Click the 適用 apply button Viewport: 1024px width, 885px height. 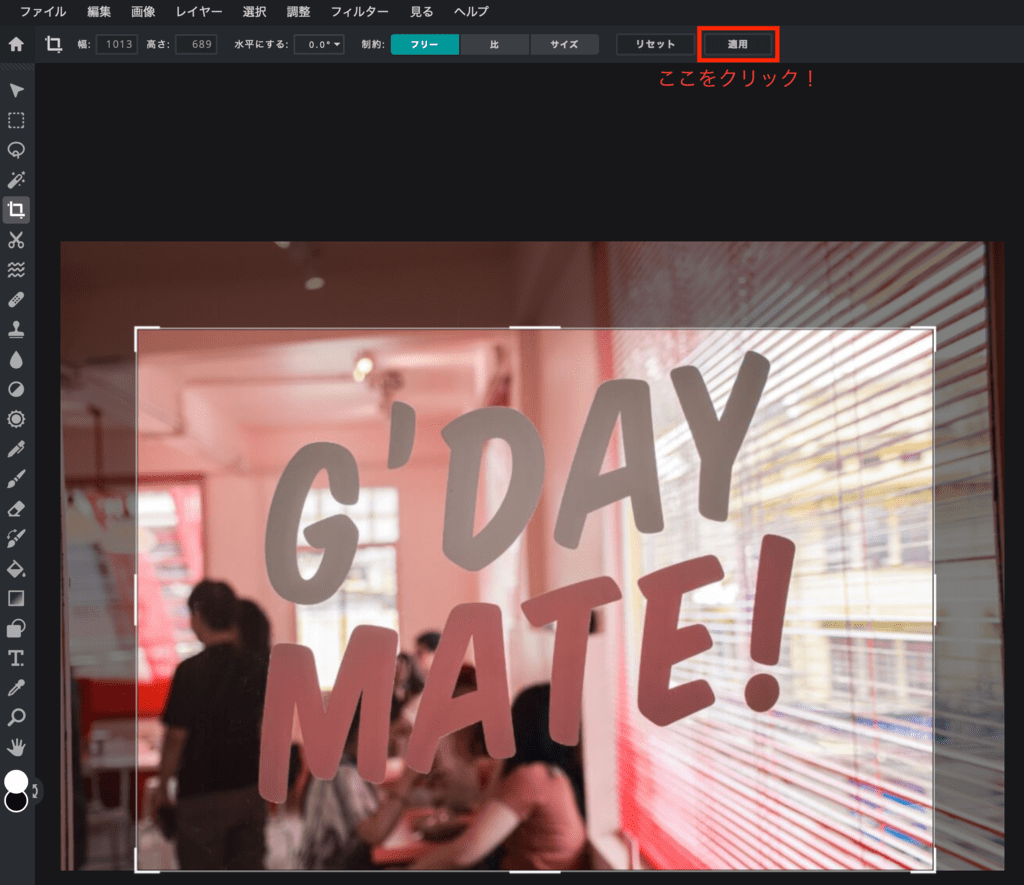(738, 45)
